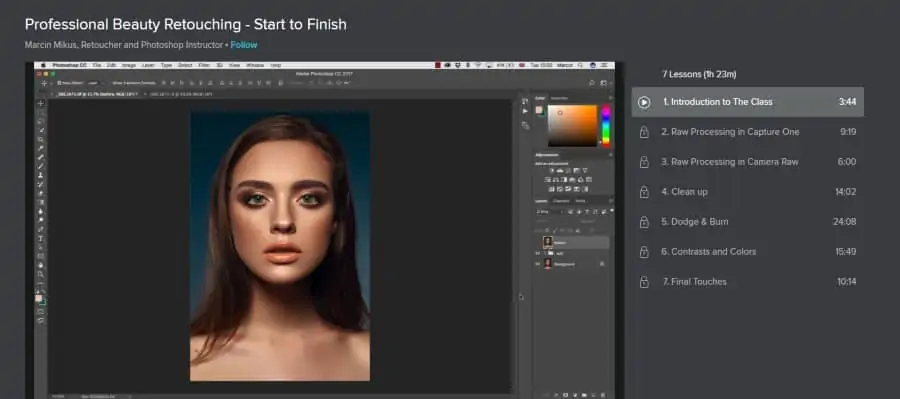Select the Zoom tool

pos(41,274)
